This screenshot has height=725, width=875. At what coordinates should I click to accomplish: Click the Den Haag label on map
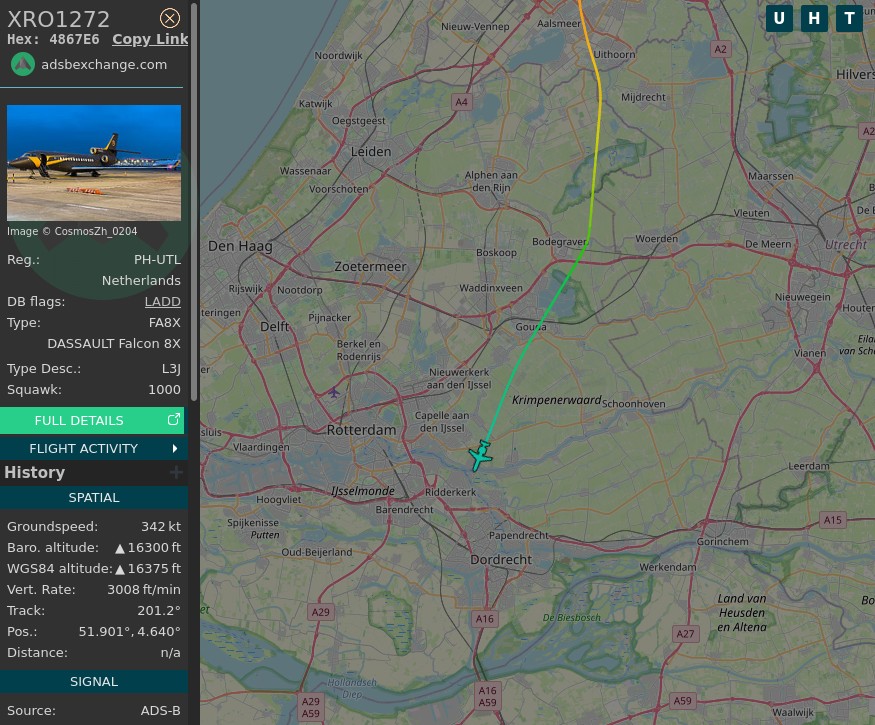[x=240, y=246]
